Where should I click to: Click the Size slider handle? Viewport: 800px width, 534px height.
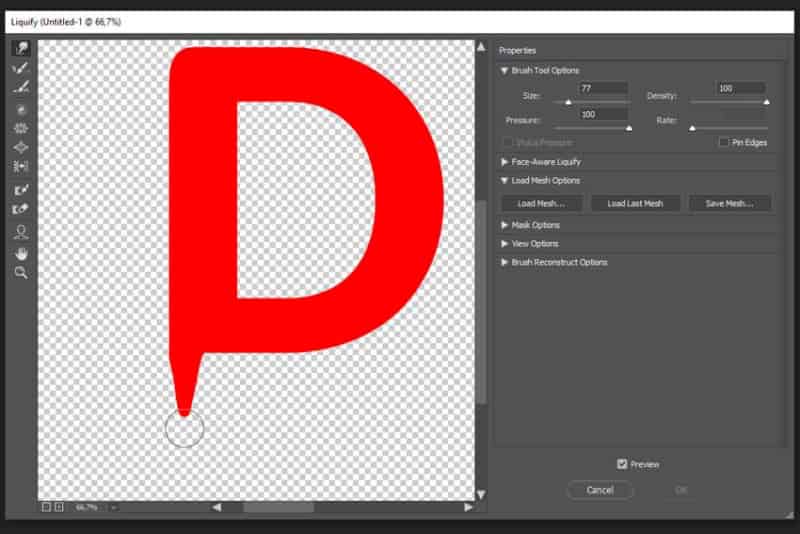coord(568,103)
